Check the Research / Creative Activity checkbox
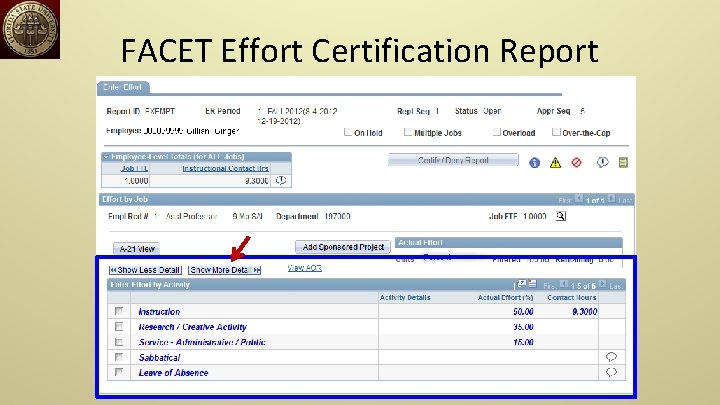The width and height of the screenshot is (720, 405). click(119, 326)
